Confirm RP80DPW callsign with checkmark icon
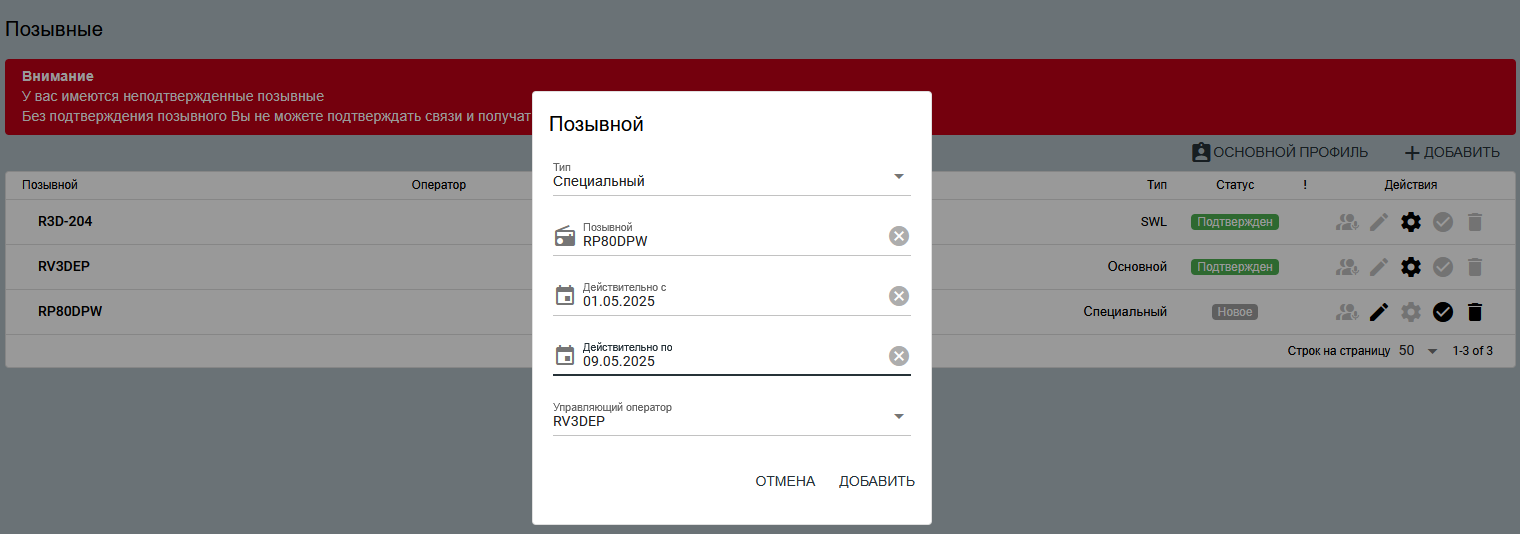The width and height of the screenshot is (1520, 534). tap(1442, 312)
